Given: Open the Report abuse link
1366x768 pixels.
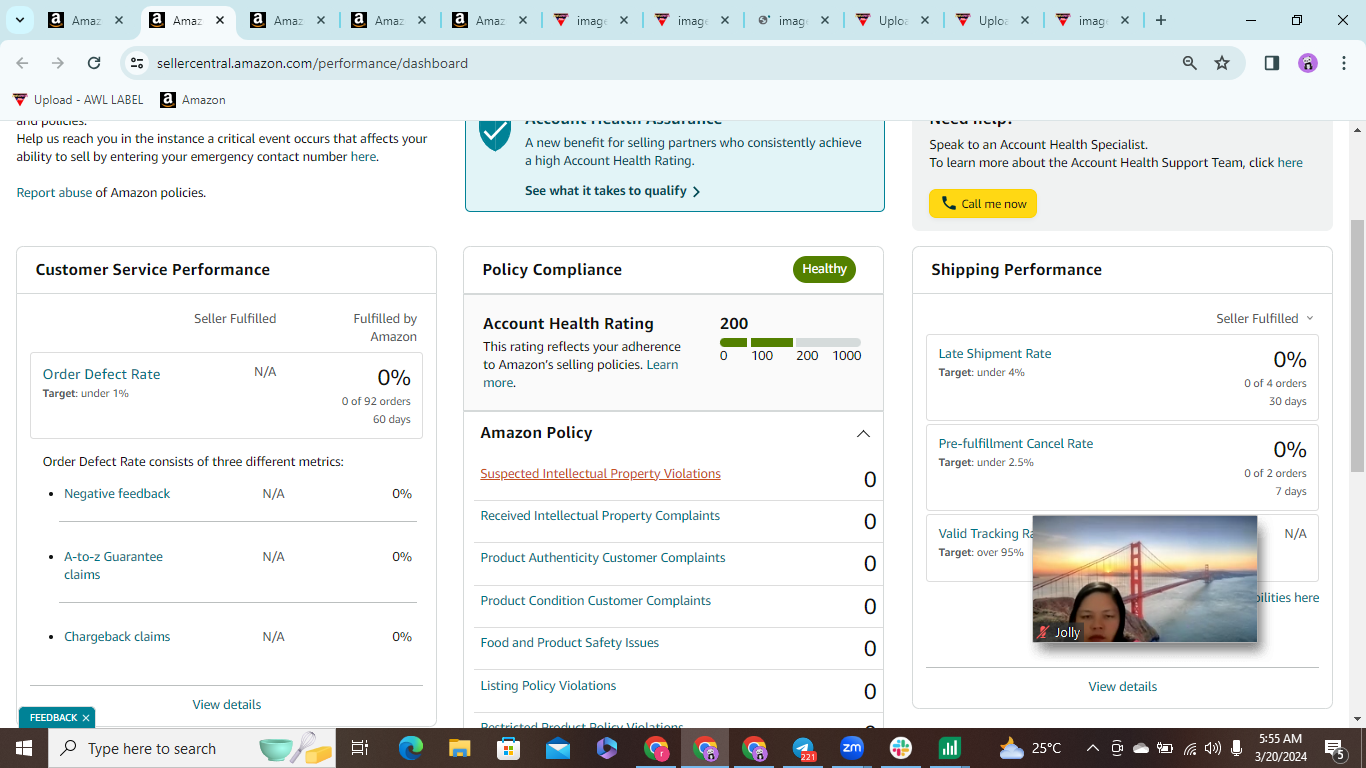Looking at the screenshot, I should coord(54,192).
